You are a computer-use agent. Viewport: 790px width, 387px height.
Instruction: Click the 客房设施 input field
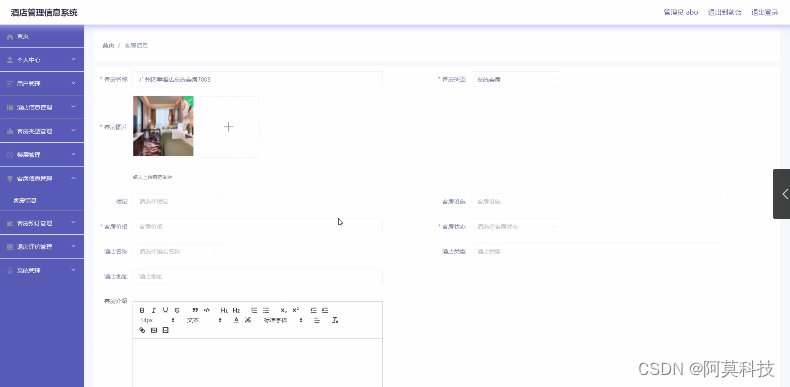pos(596,201)
